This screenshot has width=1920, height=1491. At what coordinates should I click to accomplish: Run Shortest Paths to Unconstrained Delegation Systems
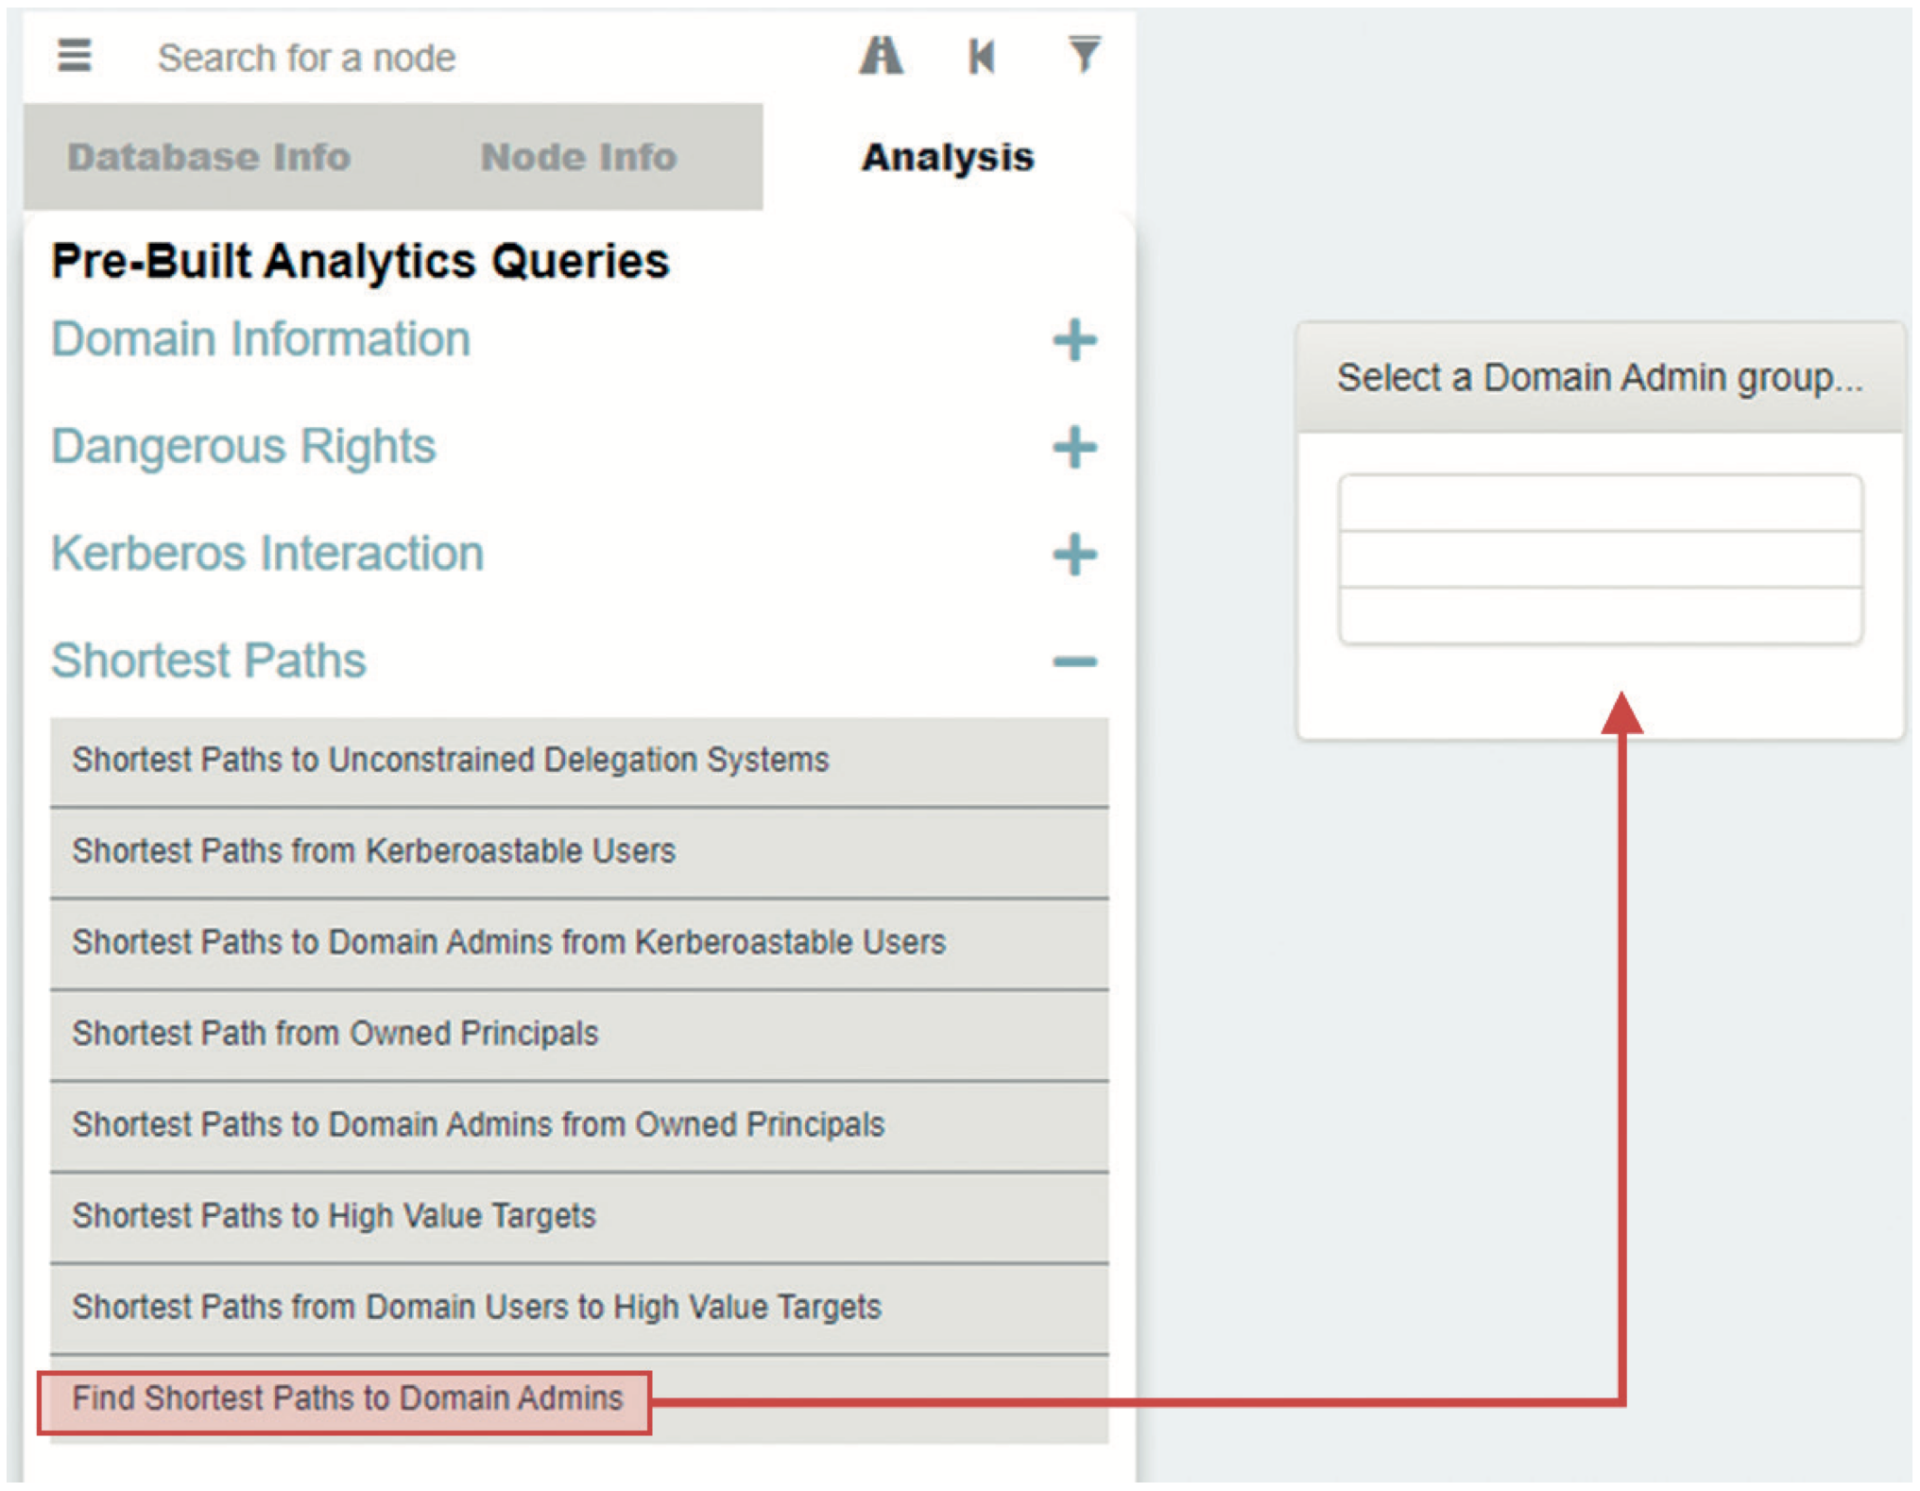coord(450,760)
